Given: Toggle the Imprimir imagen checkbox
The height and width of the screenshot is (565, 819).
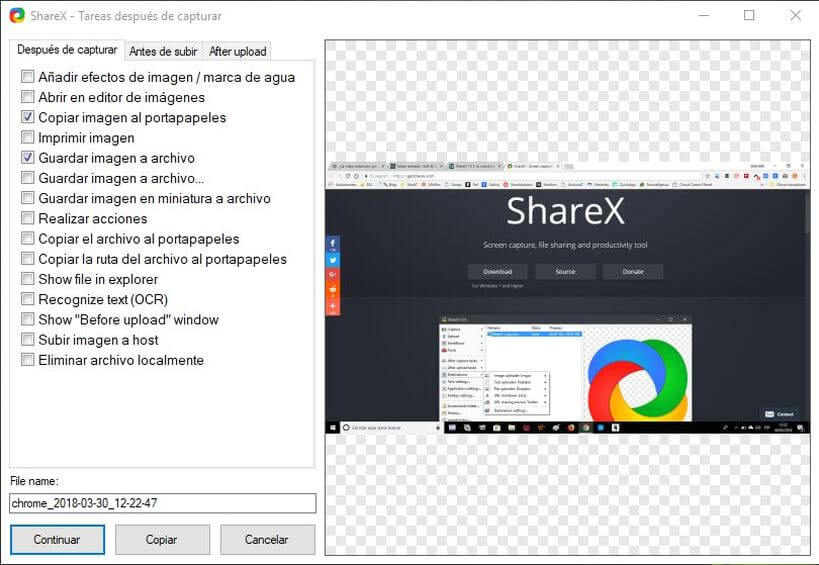Looking at the screenshot, I should tap(28, 137).
